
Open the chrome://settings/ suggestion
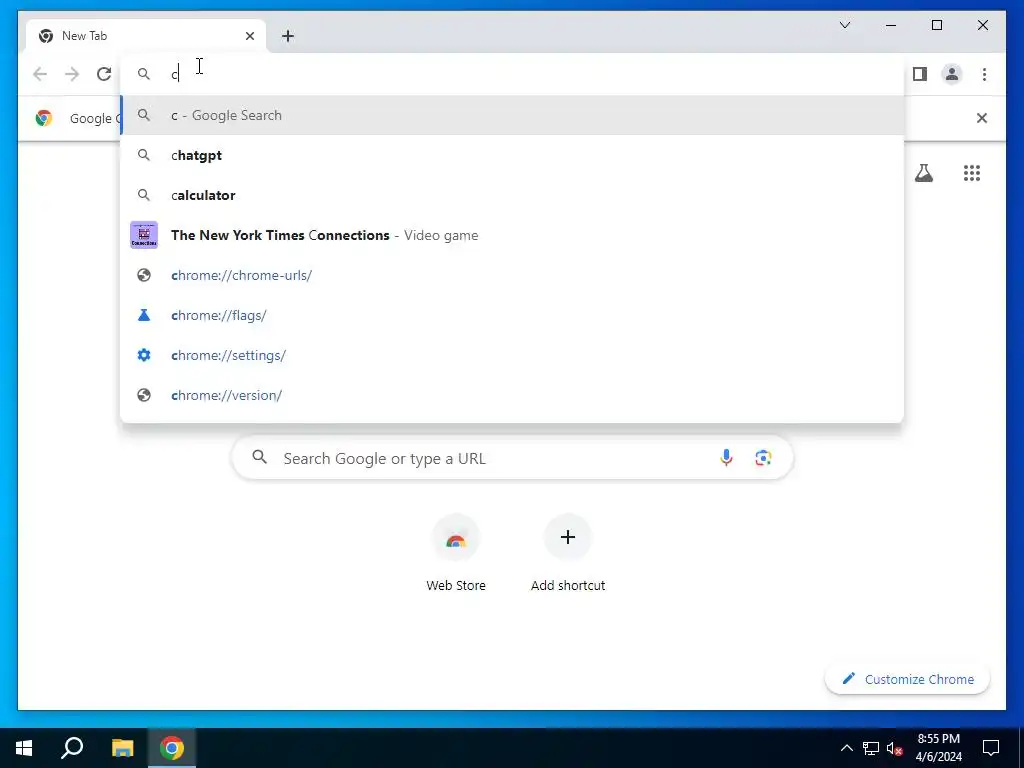(513, 355)
